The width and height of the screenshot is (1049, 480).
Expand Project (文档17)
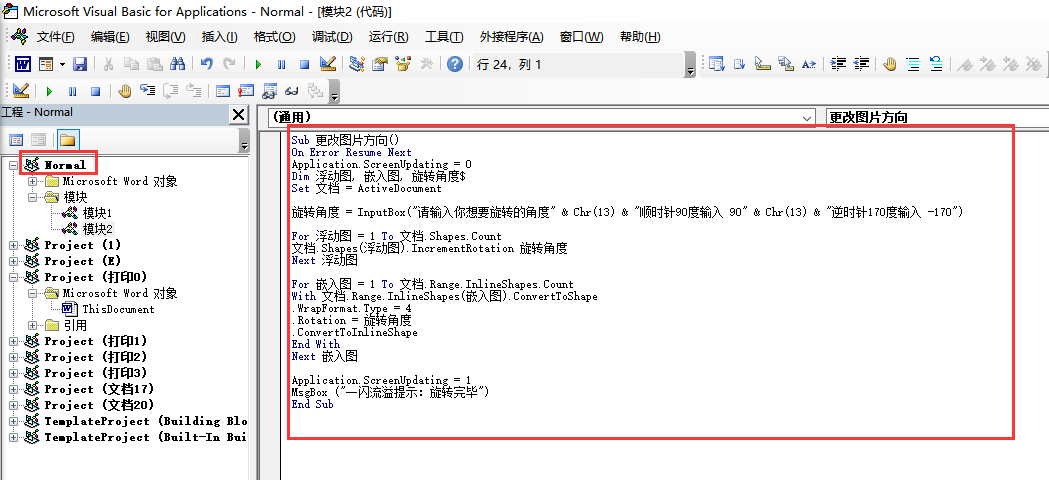click(13, 389)
